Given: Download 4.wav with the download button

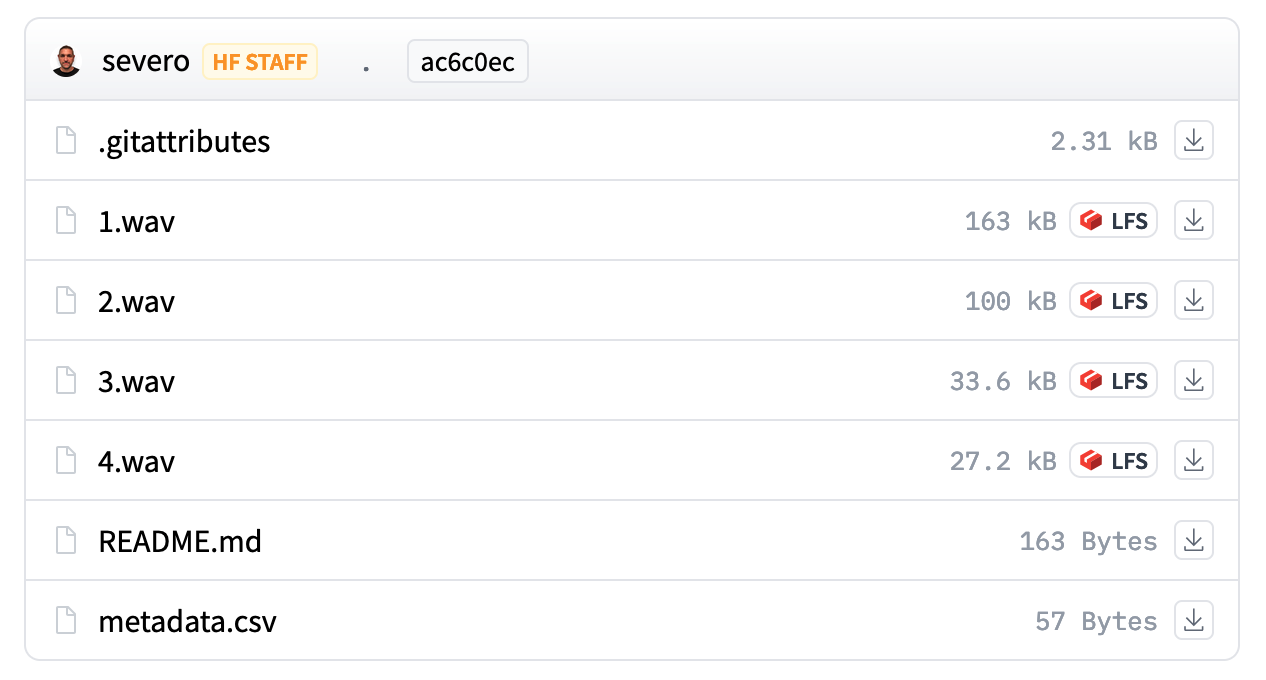Looking at the screenshot, I should coord(1193,461).
